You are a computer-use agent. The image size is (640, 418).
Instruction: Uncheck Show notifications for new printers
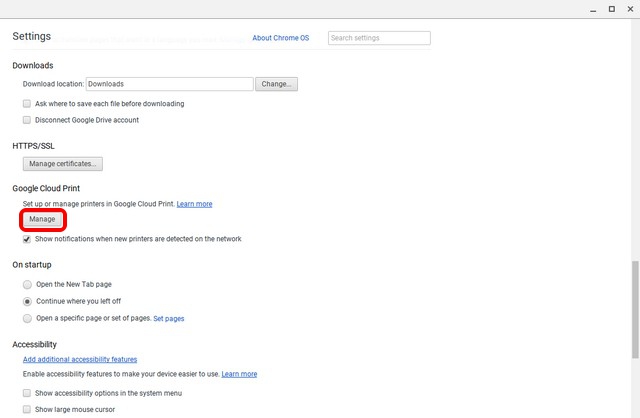coord(27,239)
